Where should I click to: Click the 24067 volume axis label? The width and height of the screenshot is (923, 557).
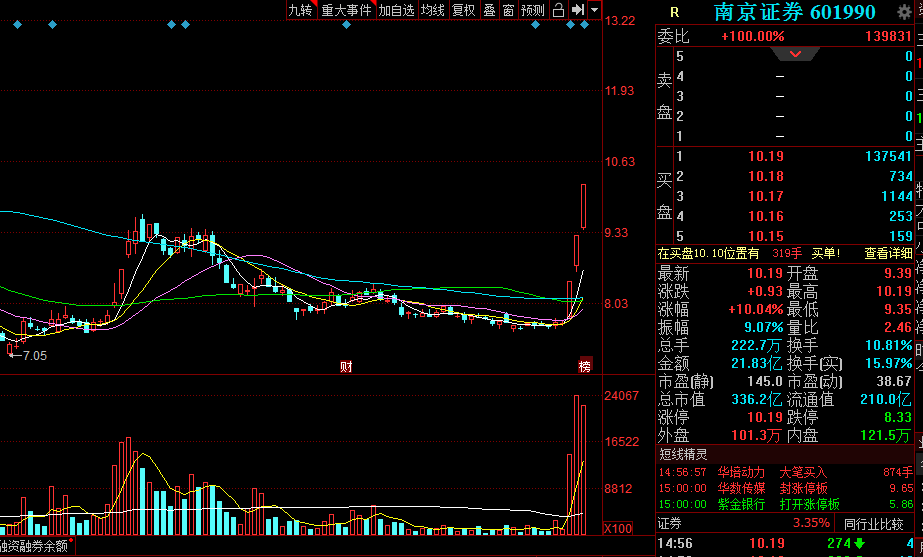621,396
